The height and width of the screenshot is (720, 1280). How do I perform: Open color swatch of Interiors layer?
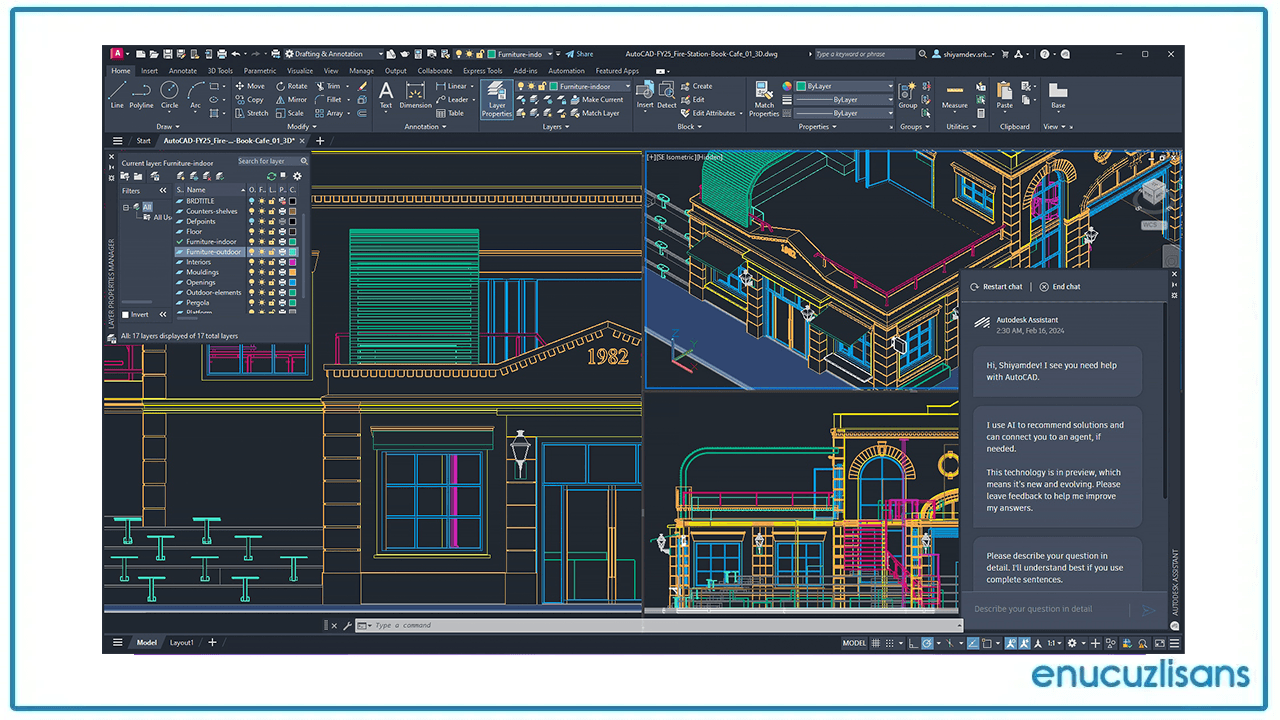292,262
